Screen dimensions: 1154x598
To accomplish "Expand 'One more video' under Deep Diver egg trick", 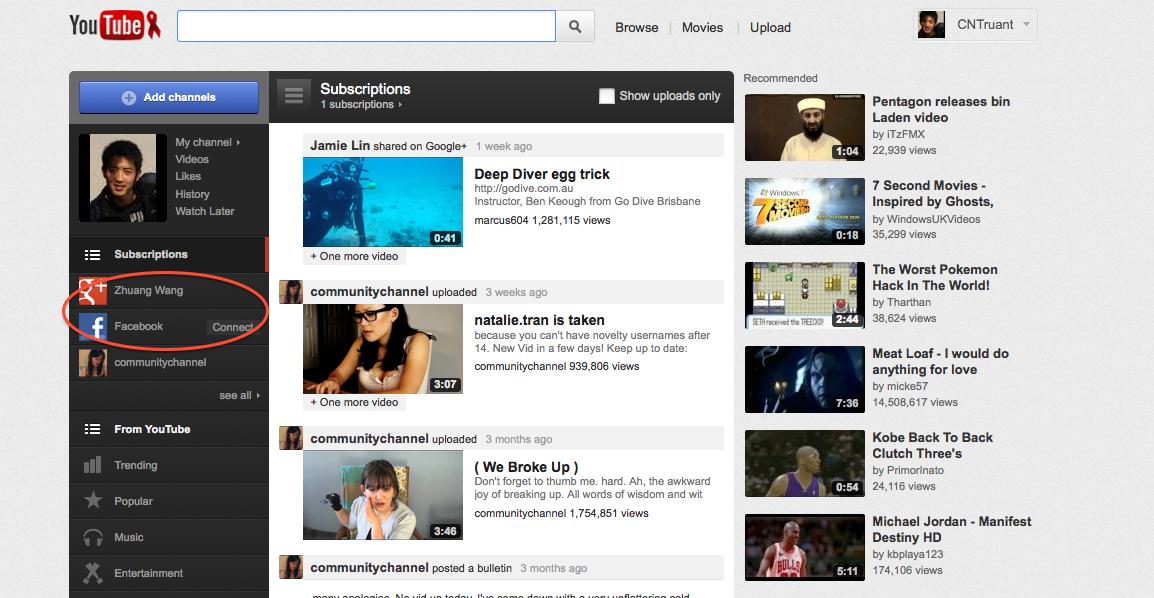I will pyautogui.click(x=354, y=256).
